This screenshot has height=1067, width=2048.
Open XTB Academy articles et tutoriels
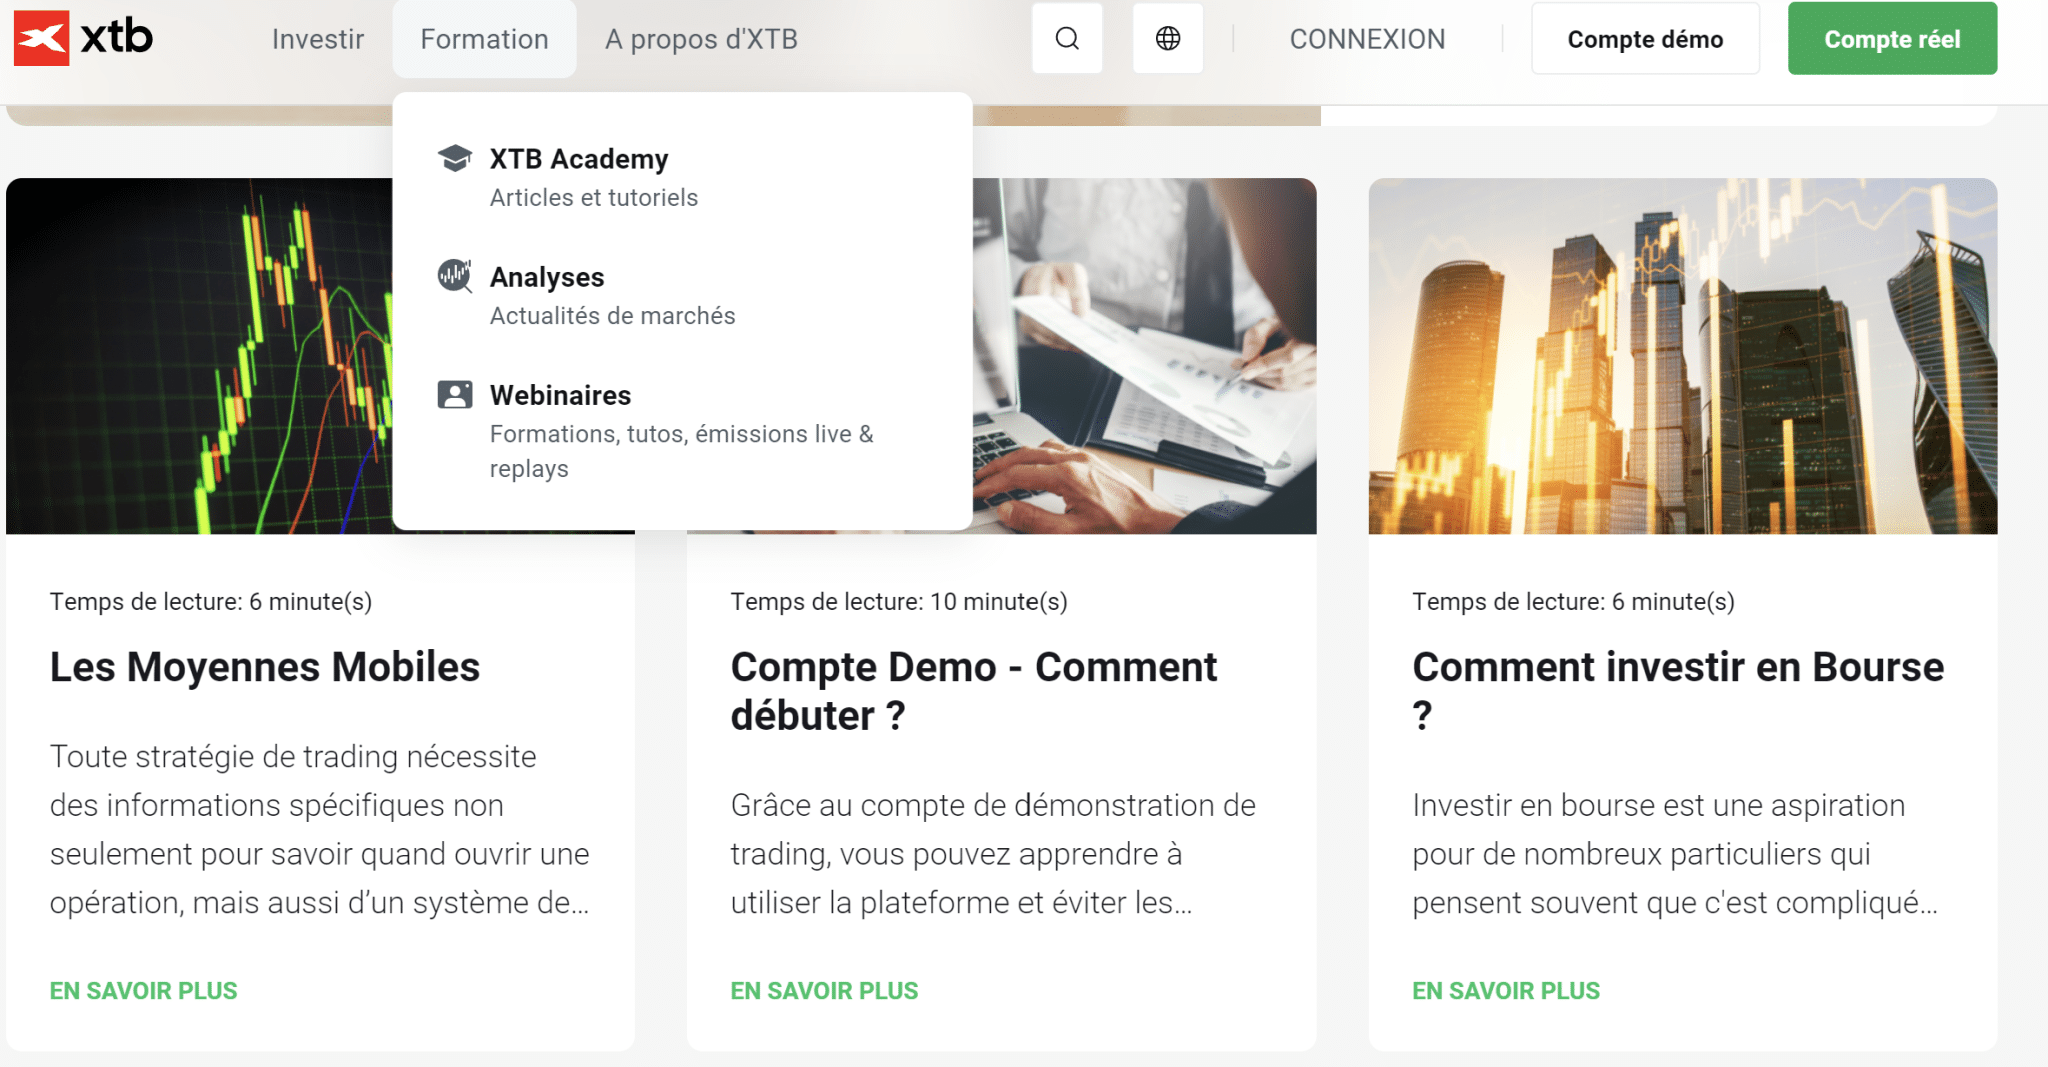click(x=579, y=158)
